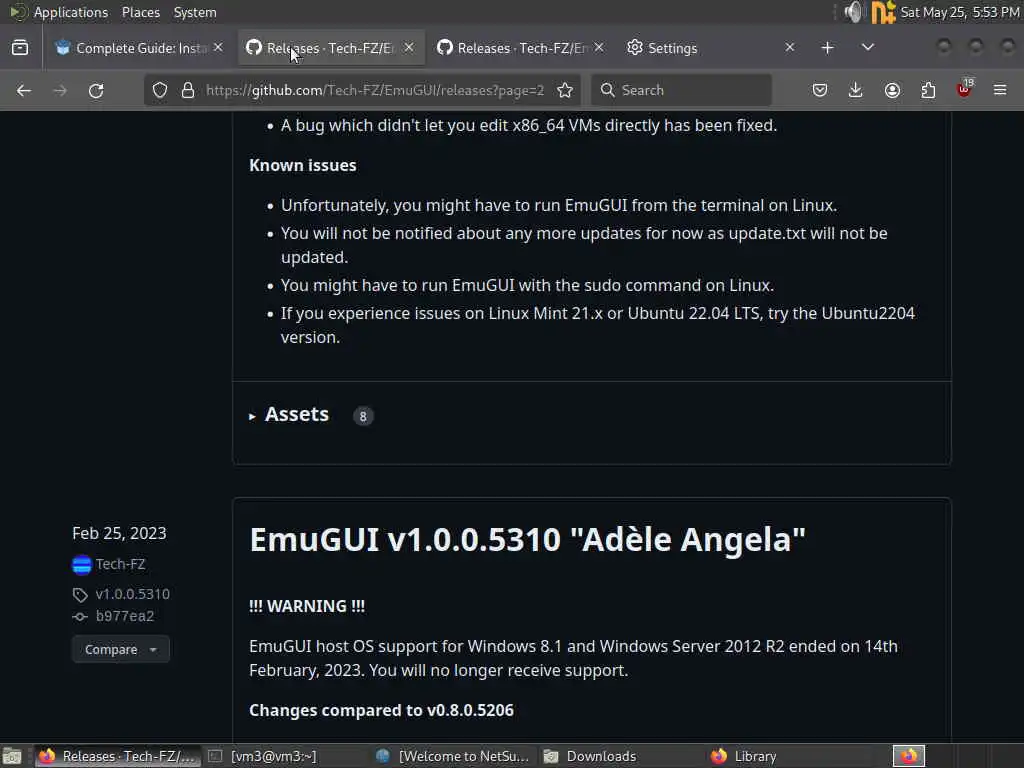Open the Downloads panel arrow icon
This screenshot has width=1024, height=768.
(x=856, y=90)
